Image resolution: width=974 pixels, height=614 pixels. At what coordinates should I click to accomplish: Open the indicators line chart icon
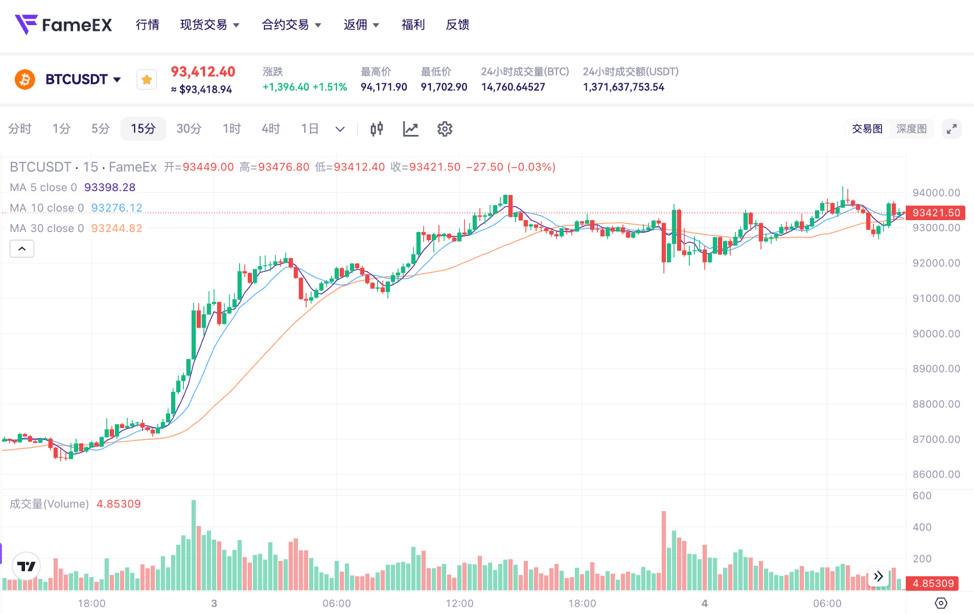pyautogui.click(x=410, y=129)
